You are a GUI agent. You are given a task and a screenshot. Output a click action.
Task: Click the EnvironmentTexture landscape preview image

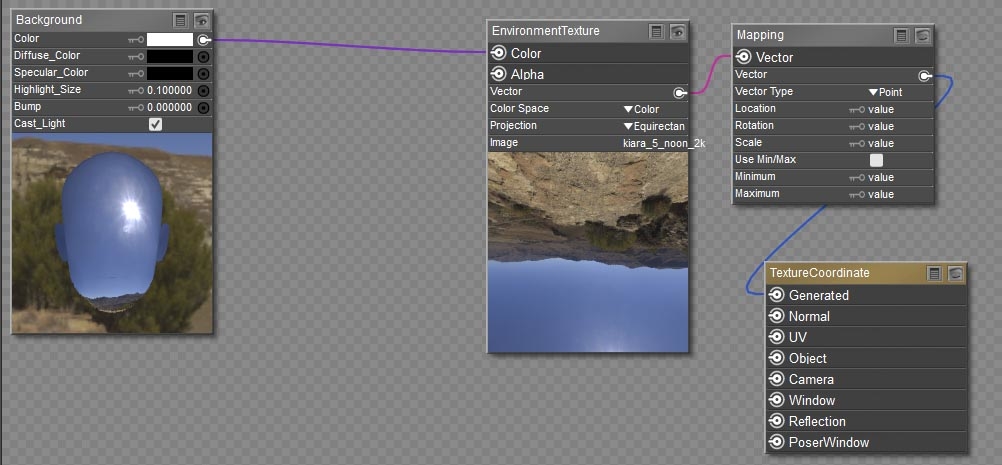point(588,252)
